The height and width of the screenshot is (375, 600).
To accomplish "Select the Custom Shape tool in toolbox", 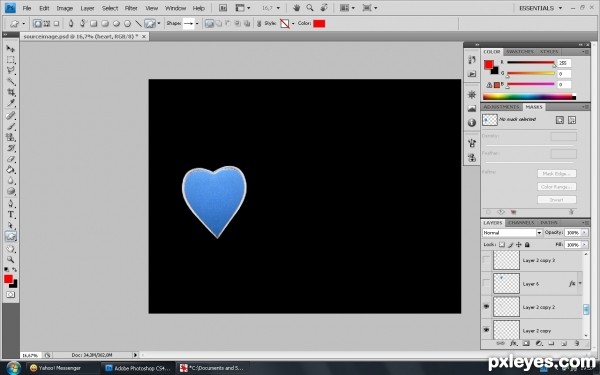I will (x=11, y=236).
